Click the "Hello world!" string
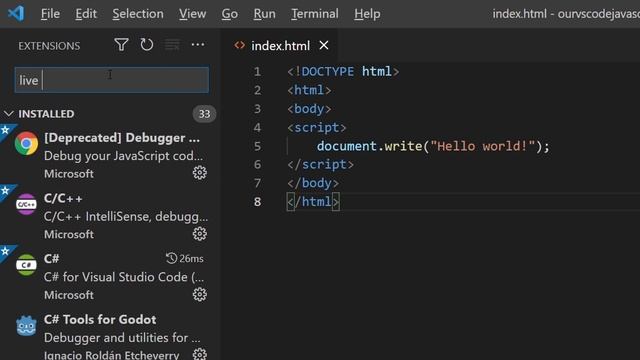The image size is (640, 360). [x=482, y=146]
